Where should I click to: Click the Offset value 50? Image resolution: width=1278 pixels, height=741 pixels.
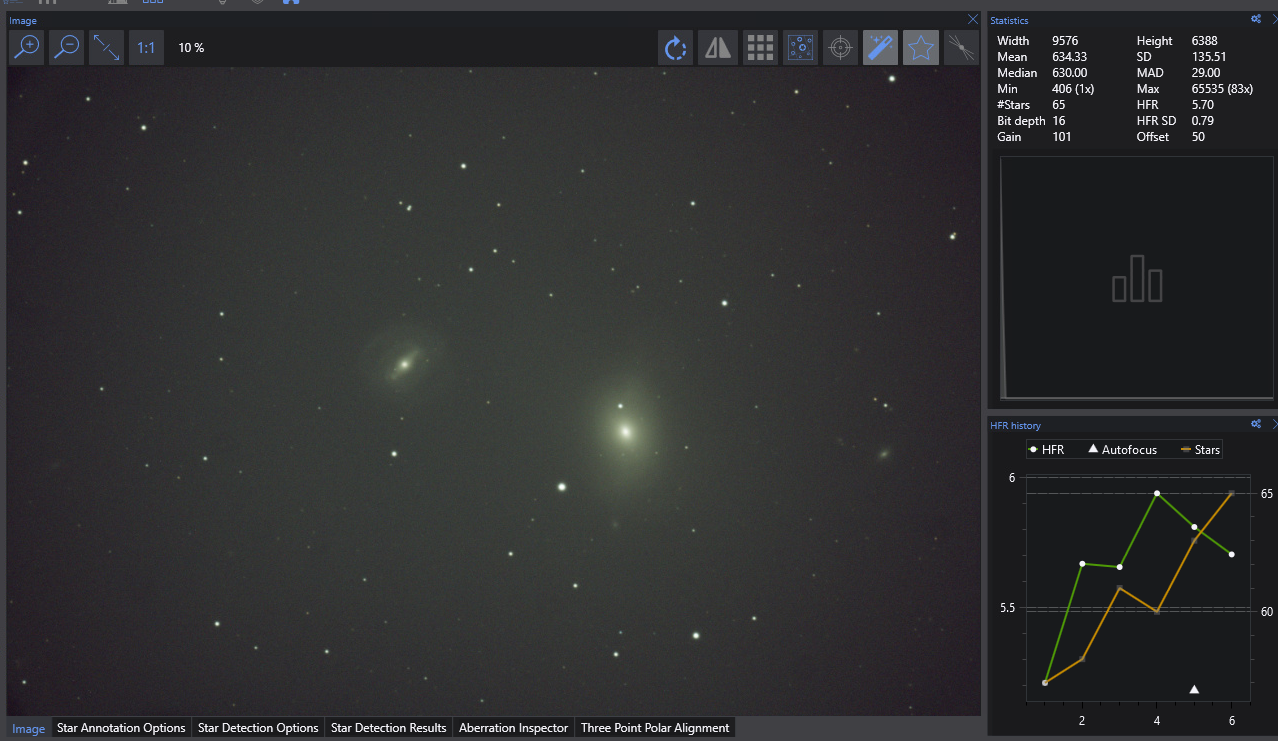point(1198,137)
